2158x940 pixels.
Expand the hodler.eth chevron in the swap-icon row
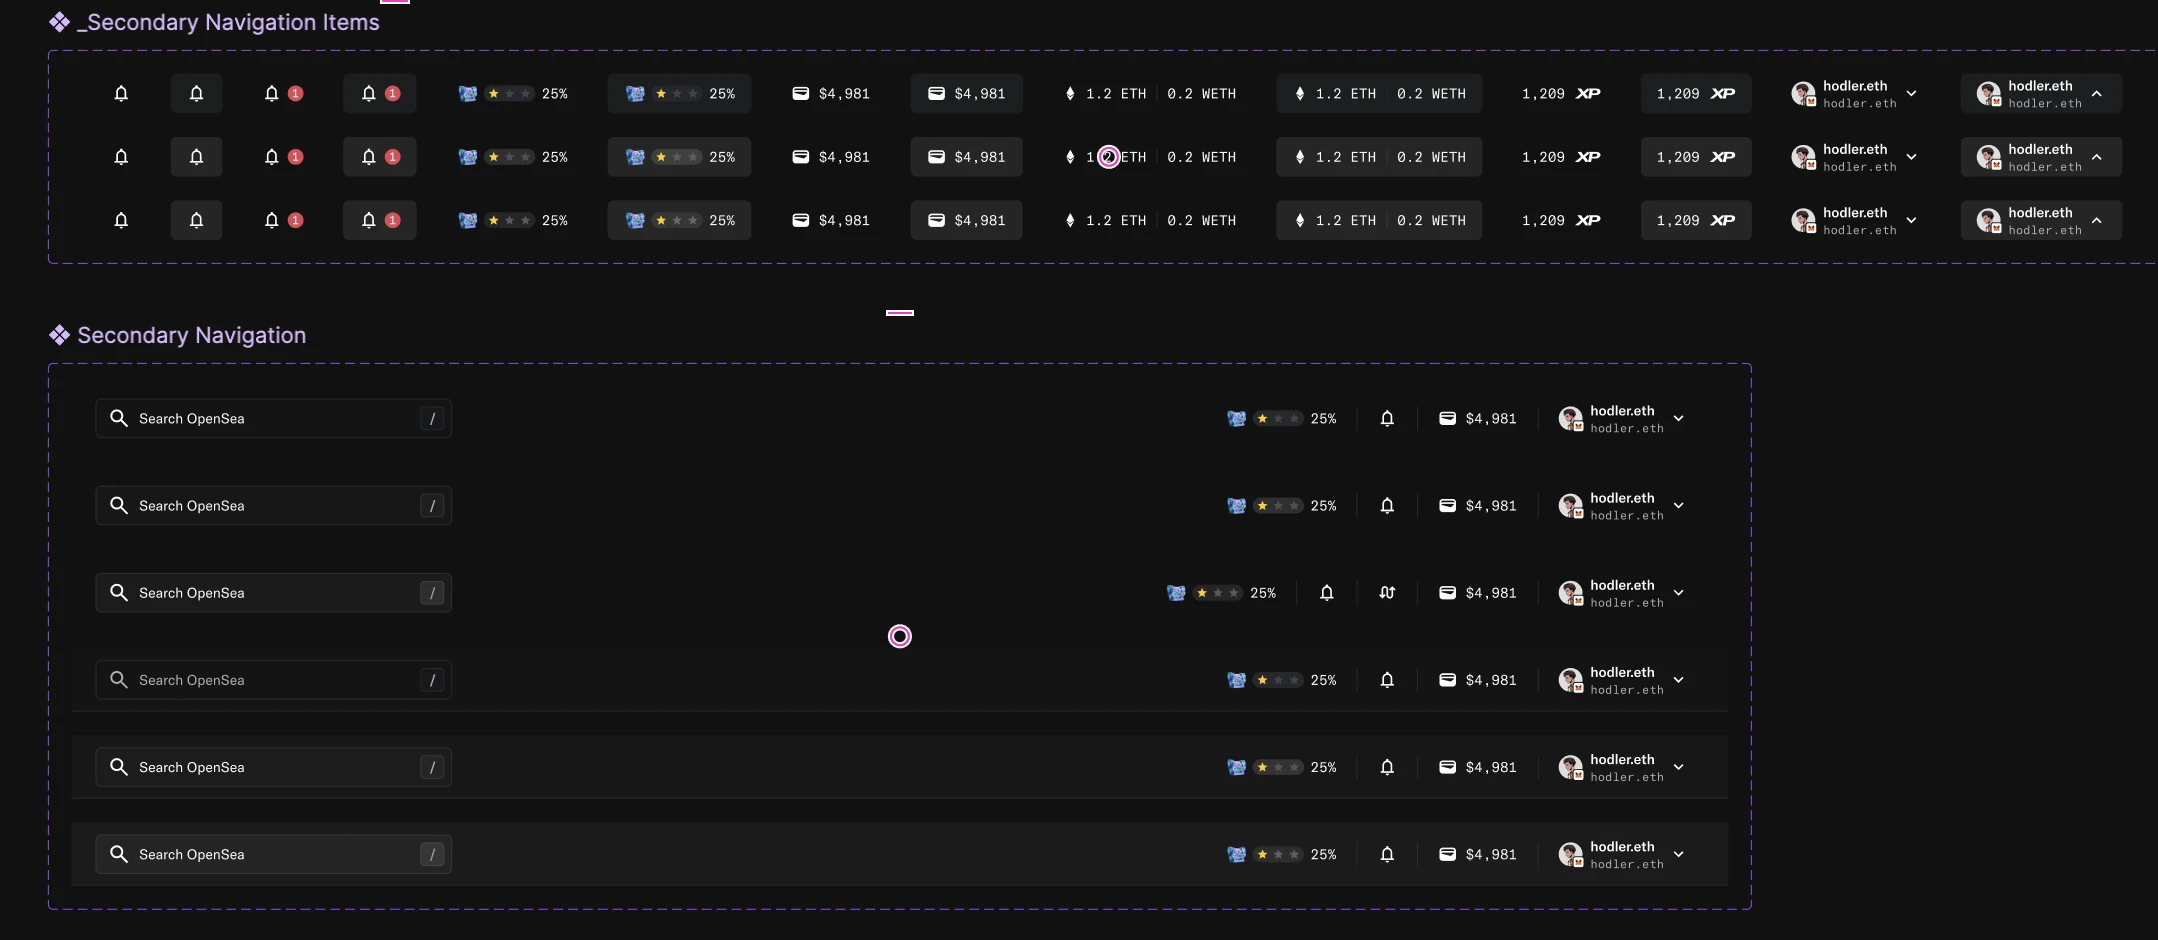tap(1679, 593)
